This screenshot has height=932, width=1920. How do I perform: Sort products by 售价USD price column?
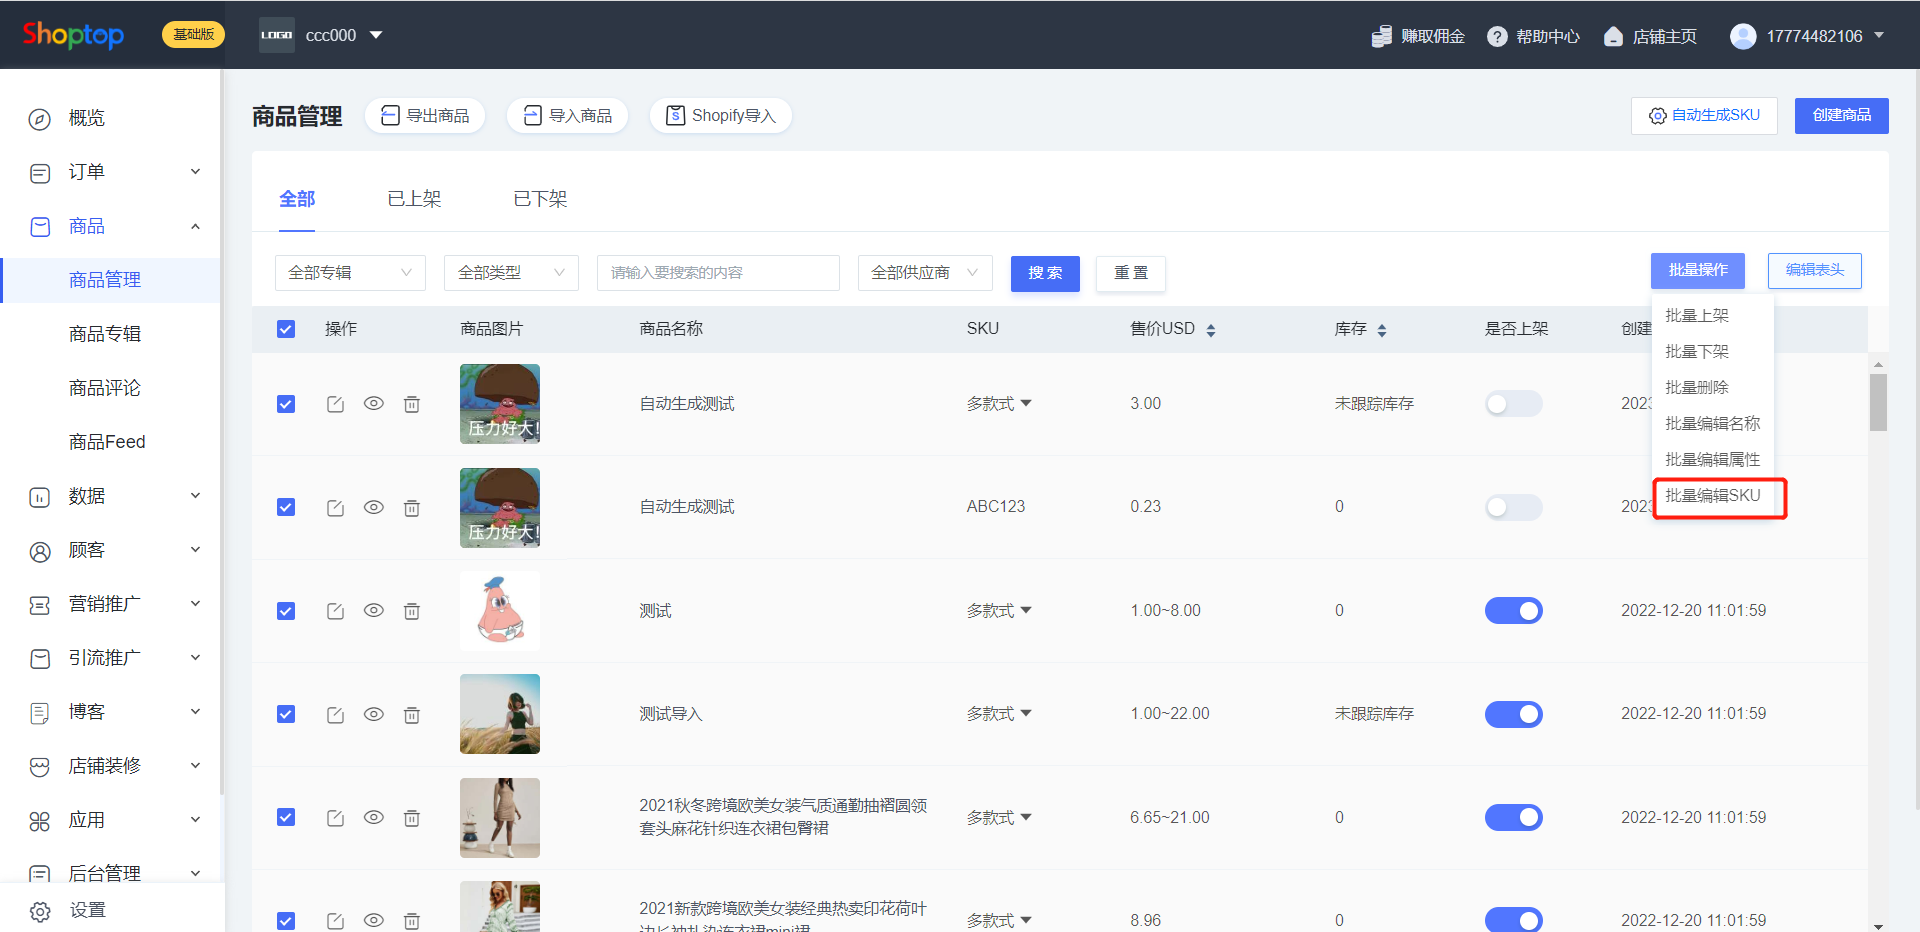pyautogui.click(x=1211, y=328)
